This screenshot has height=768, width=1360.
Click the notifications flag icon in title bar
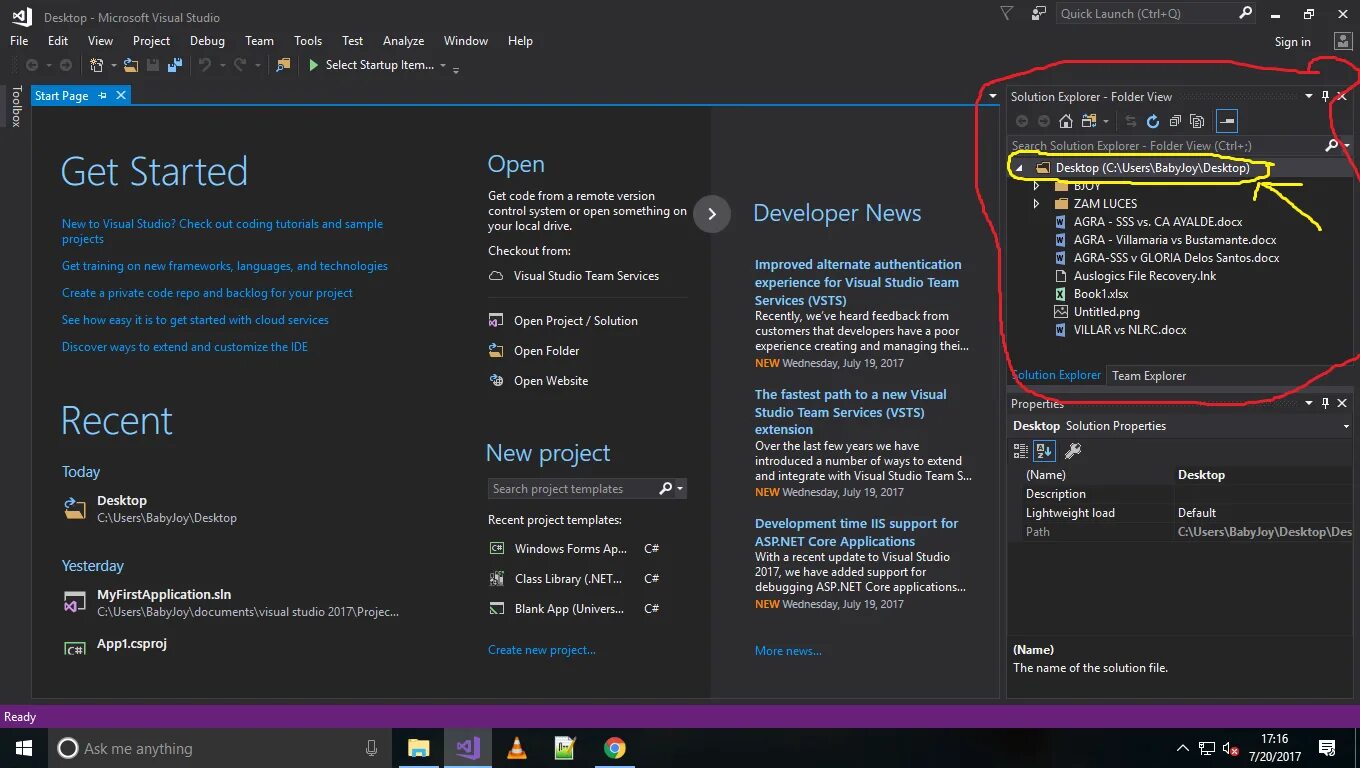pyautogui.click(x=1007, y=14)
